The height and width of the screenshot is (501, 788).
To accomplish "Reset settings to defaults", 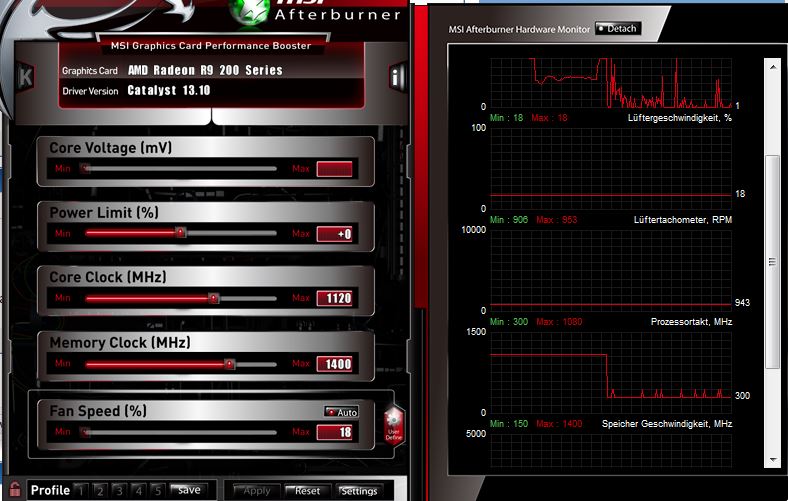I will pyautogui.click(x=307, y=491).
